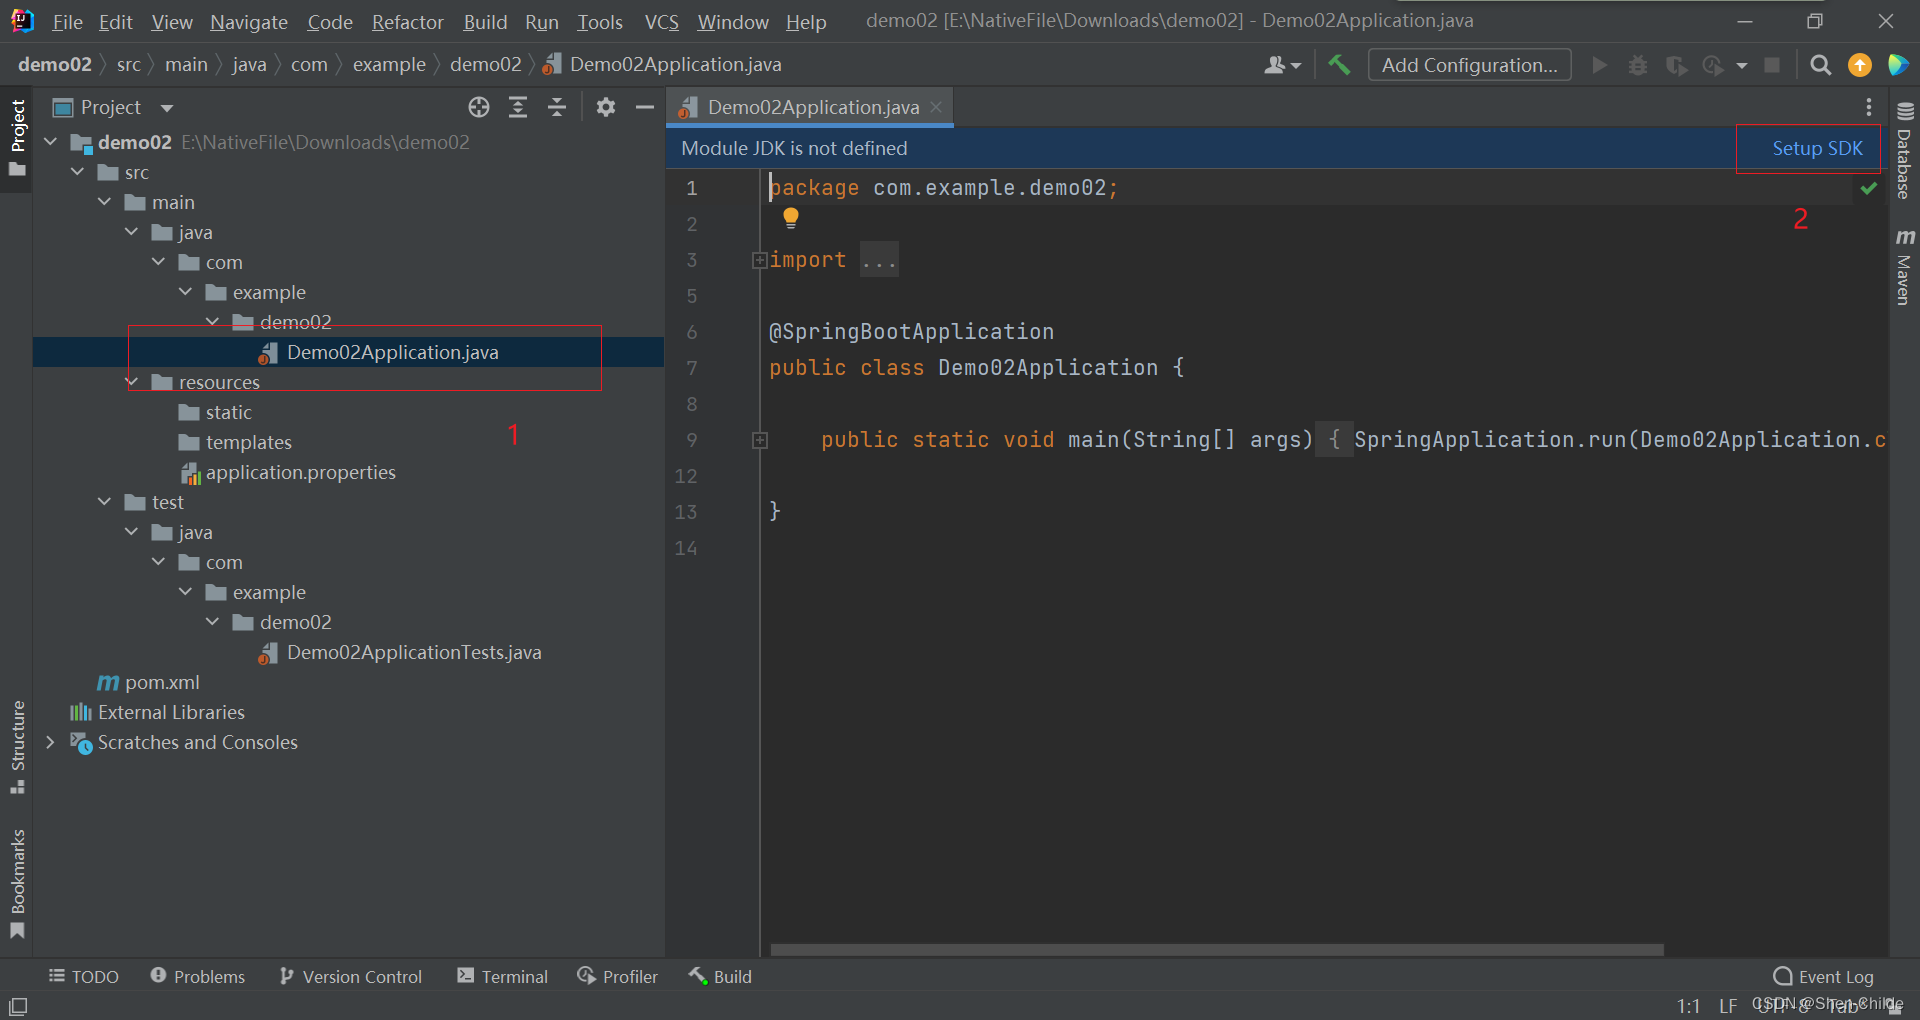Image resolution: width=1920 pixels, height=1020 pixels.
Task: Open the Build menu
Action: [485, 22]
